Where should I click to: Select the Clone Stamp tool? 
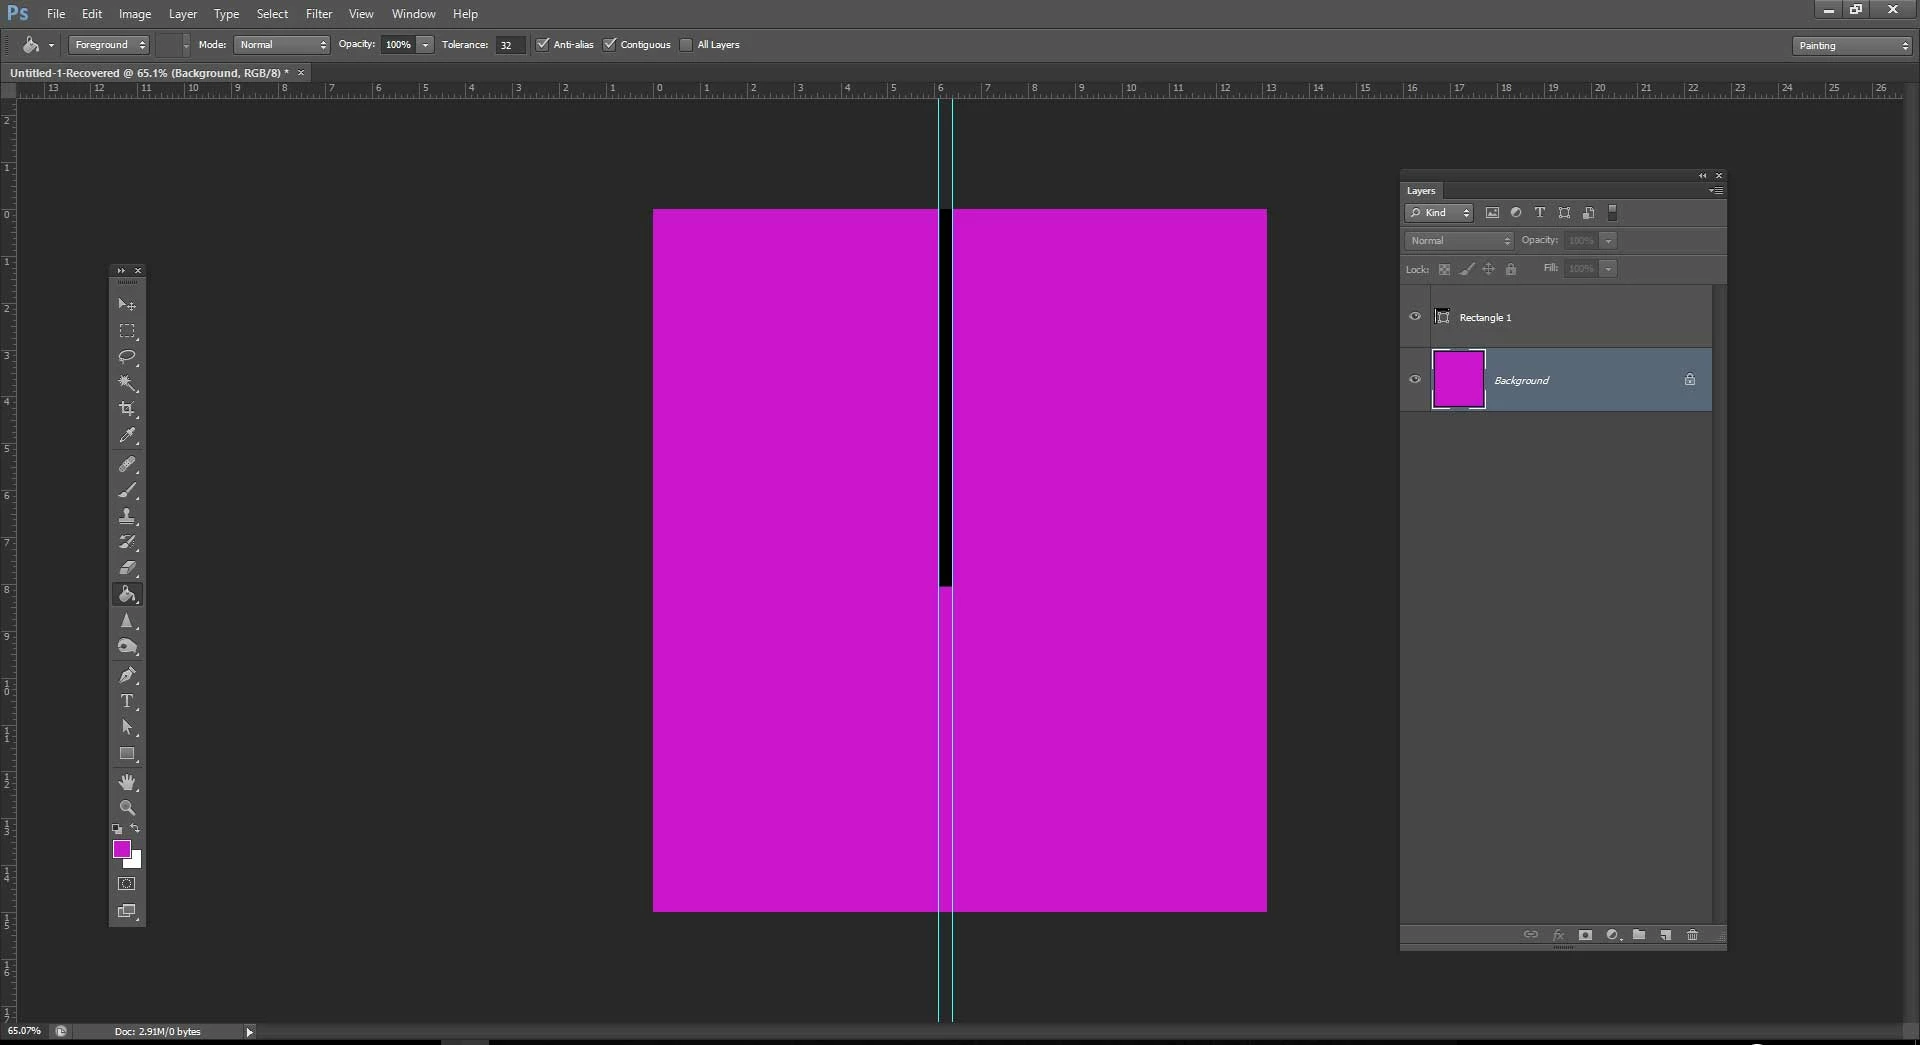(127, 516)
